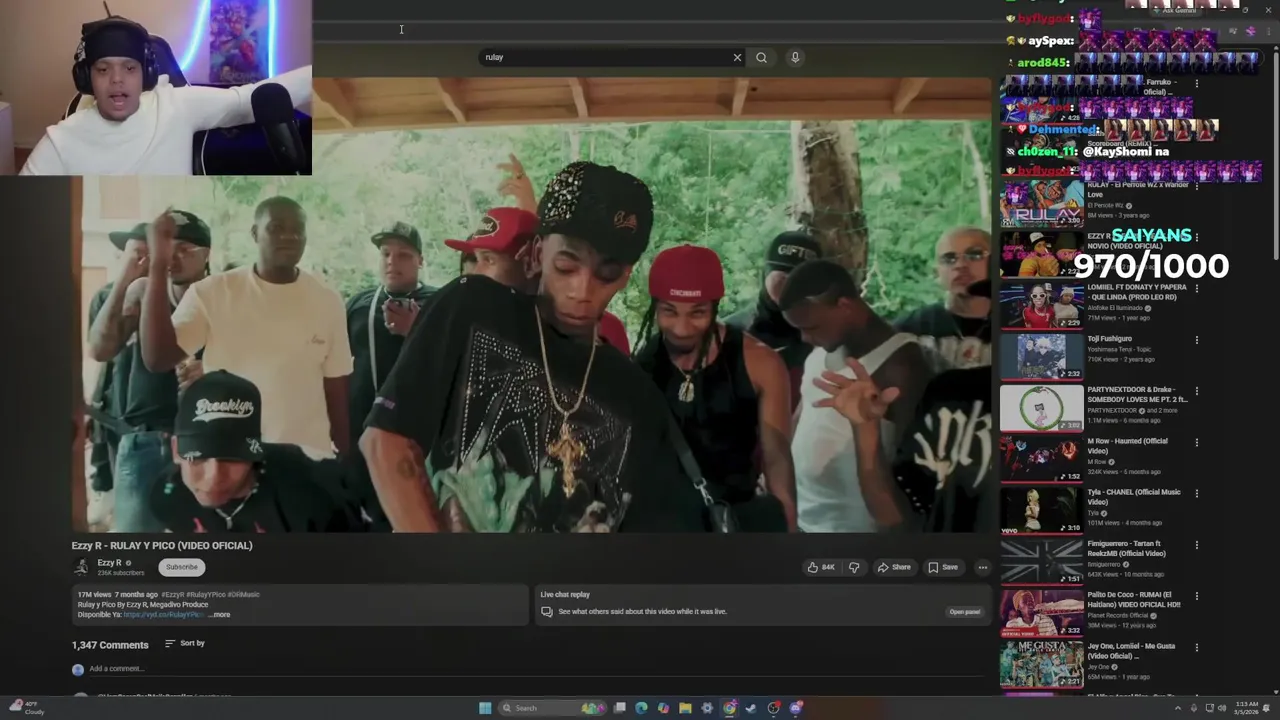Like the video (84K thumbs up)
Viewport: 1280px width, 720px height.
tap(822, 567)
